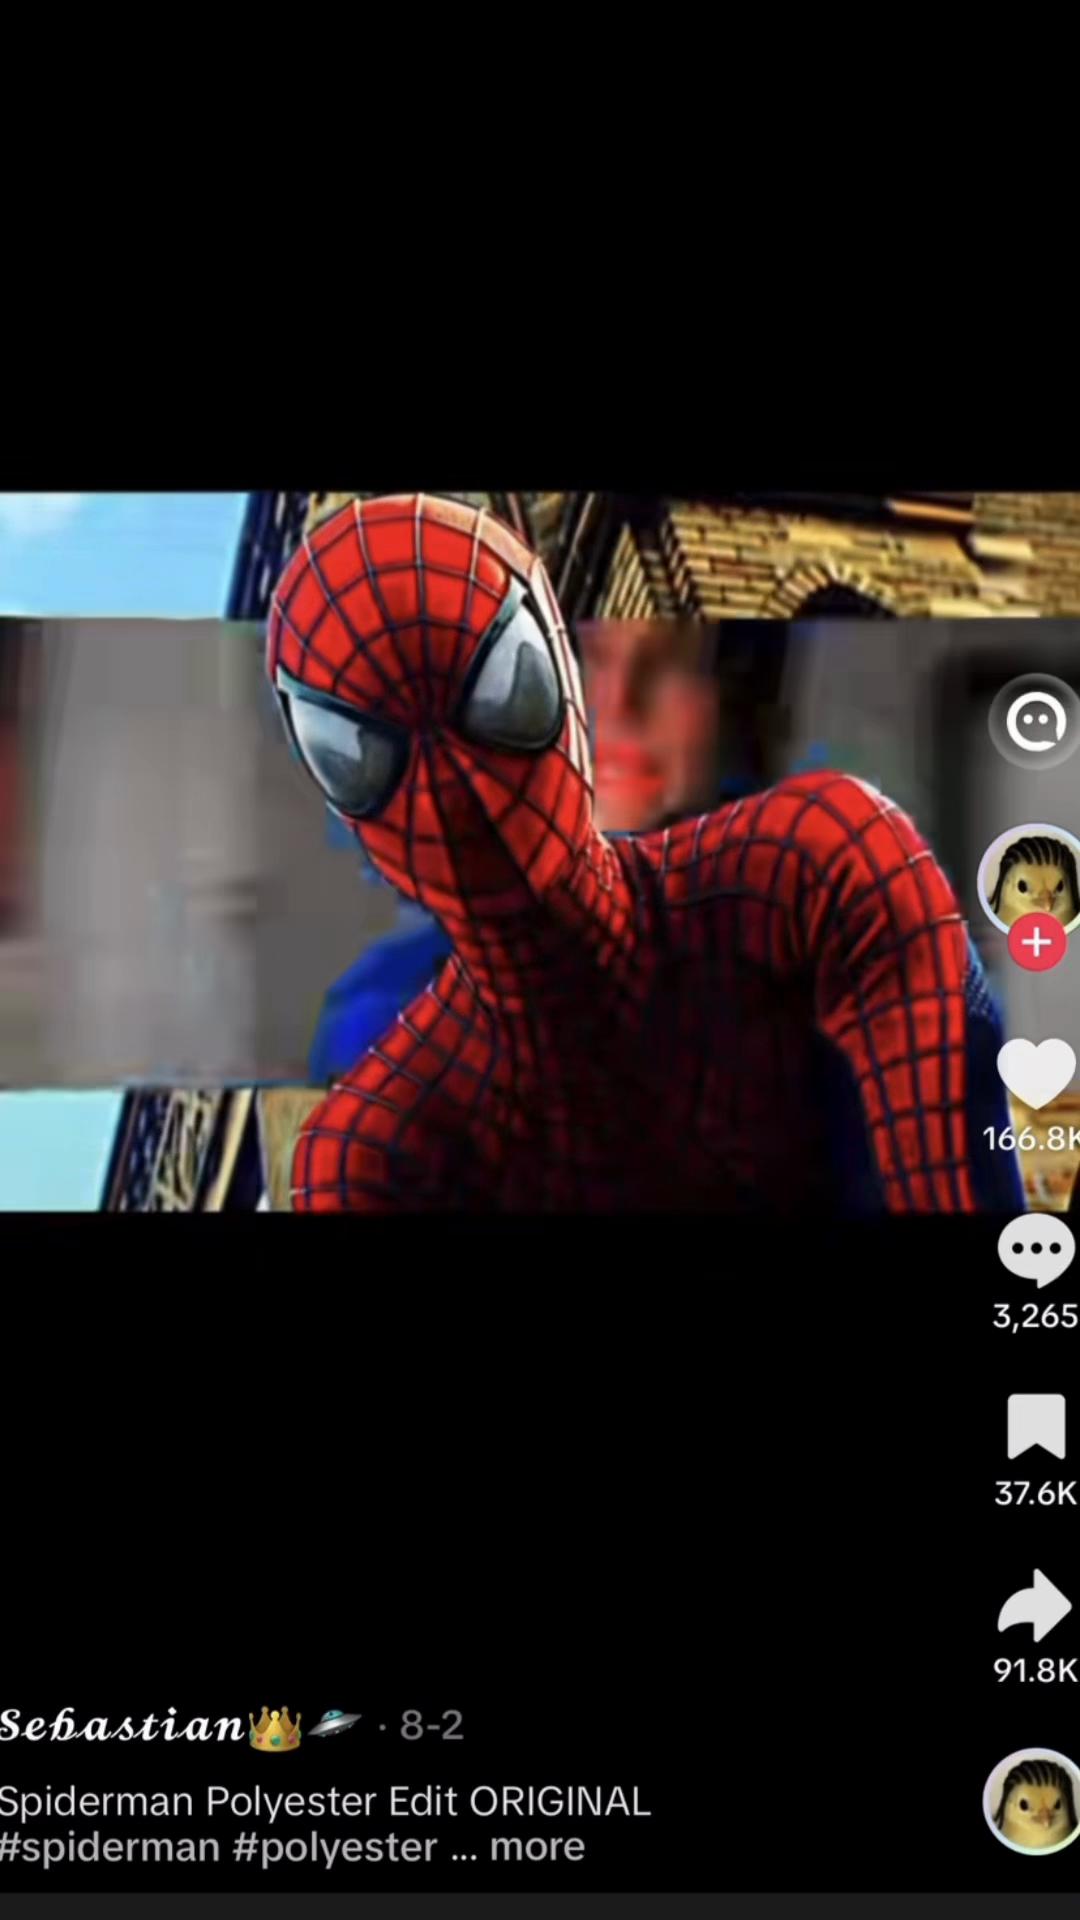1080x1920 pixels.
Task: Click the "Spiderman Polyester Edit ORIGINAL" caption text
Action: 325,1801
